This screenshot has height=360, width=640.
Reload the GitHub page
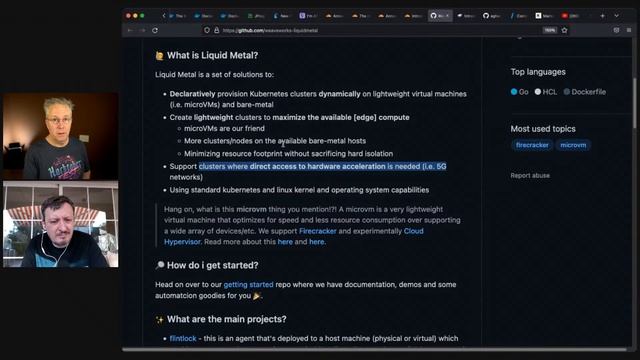(x=155, y=30)
